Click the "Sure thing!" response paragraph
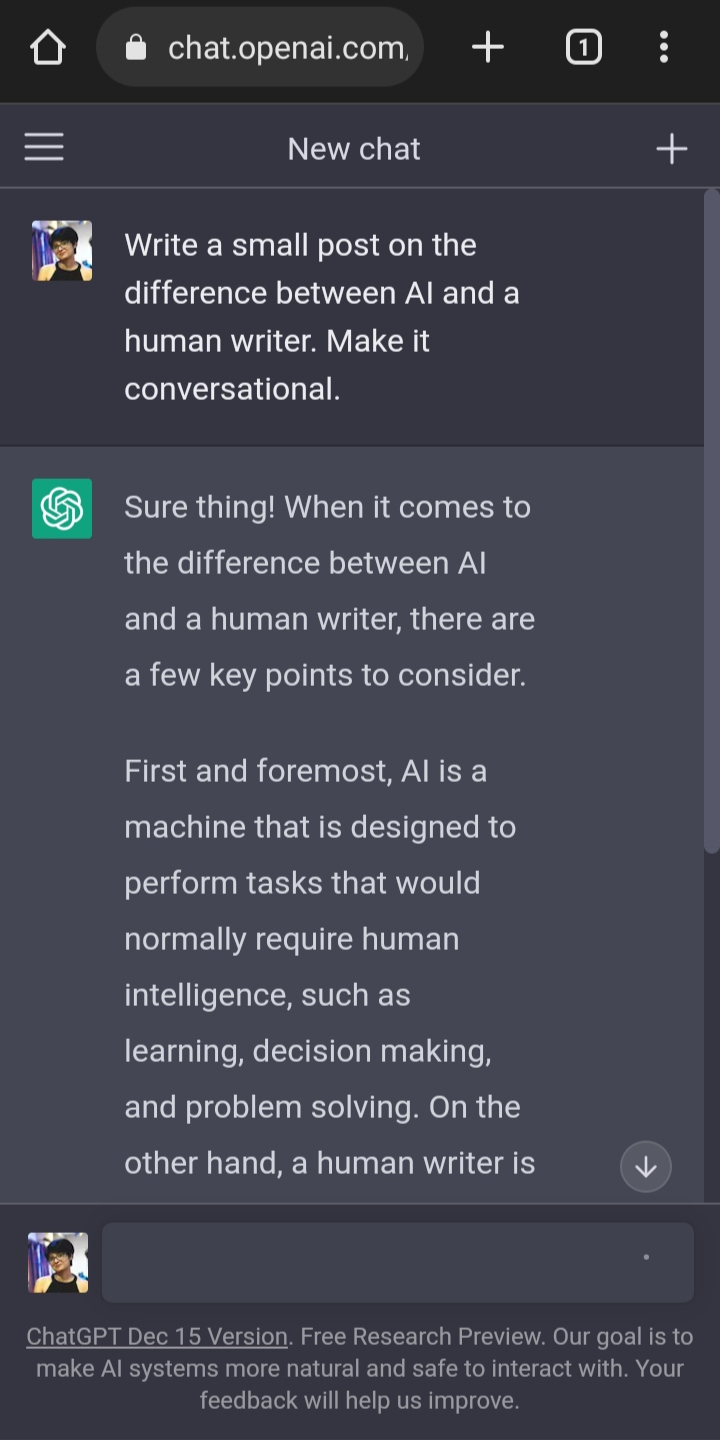Screen dimensions: 720x1440 click(330, 591)
